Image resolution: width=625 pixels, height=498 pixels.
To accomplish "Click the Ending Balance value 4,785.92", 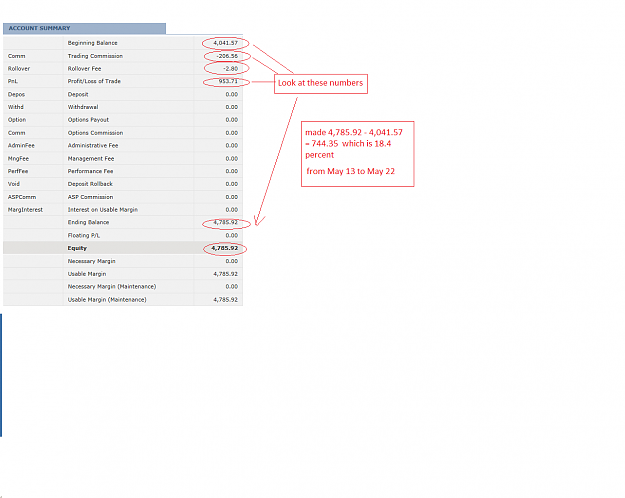I will point(226,222).
